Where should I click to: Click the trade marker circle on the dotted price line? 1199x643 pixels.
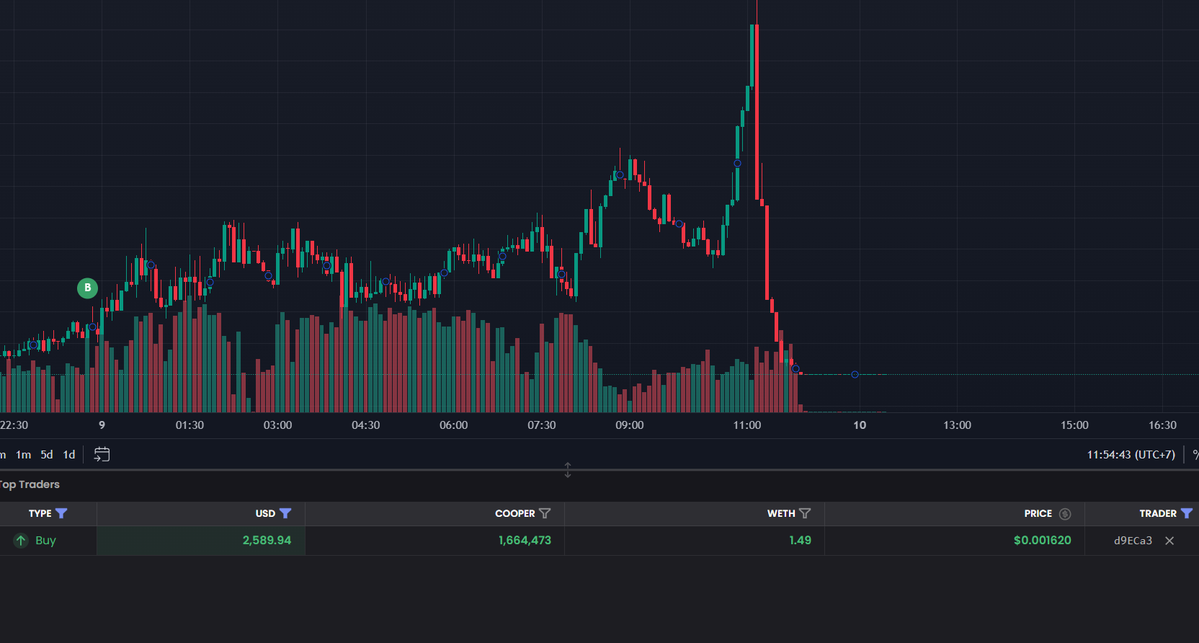tap(855, 375)
